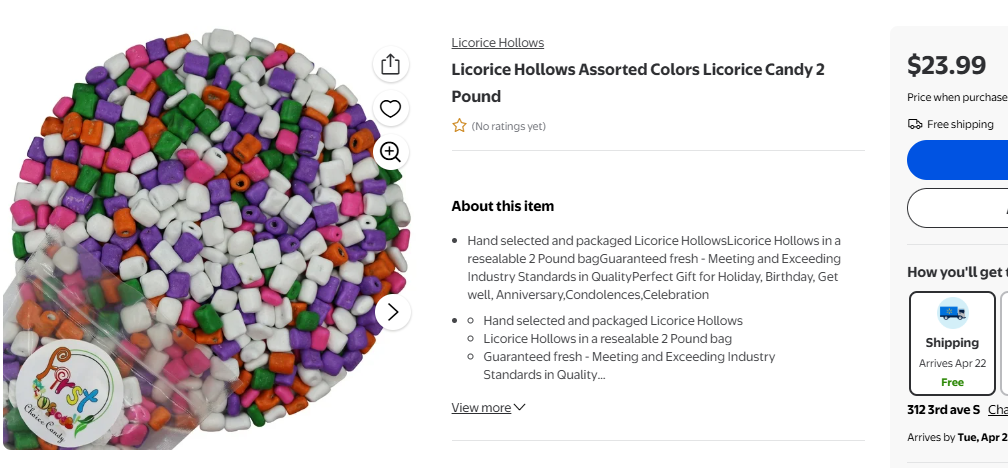Click the About this item heading

502,206
